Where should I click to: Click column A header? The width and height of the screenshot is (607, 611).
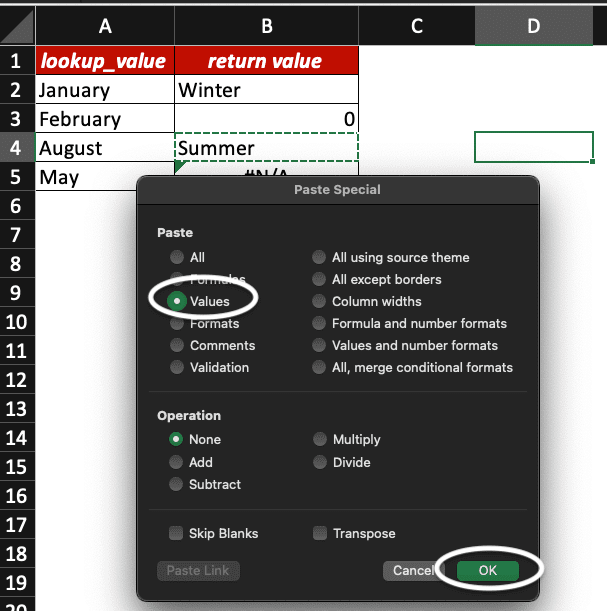105,27
